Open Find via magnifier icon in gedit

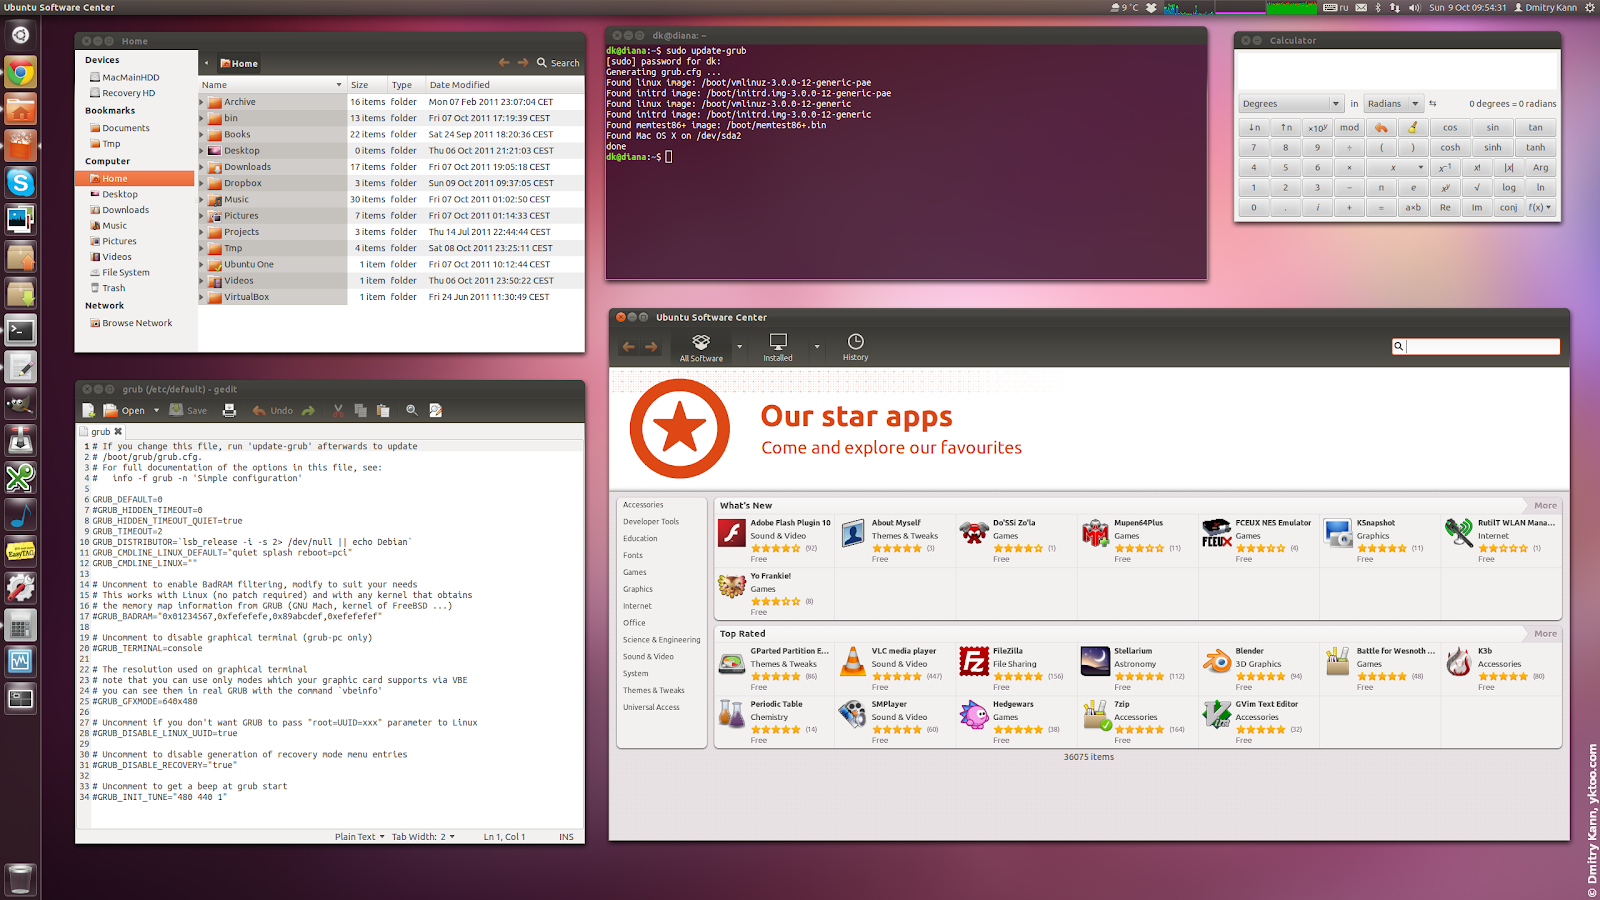[411, 410]
